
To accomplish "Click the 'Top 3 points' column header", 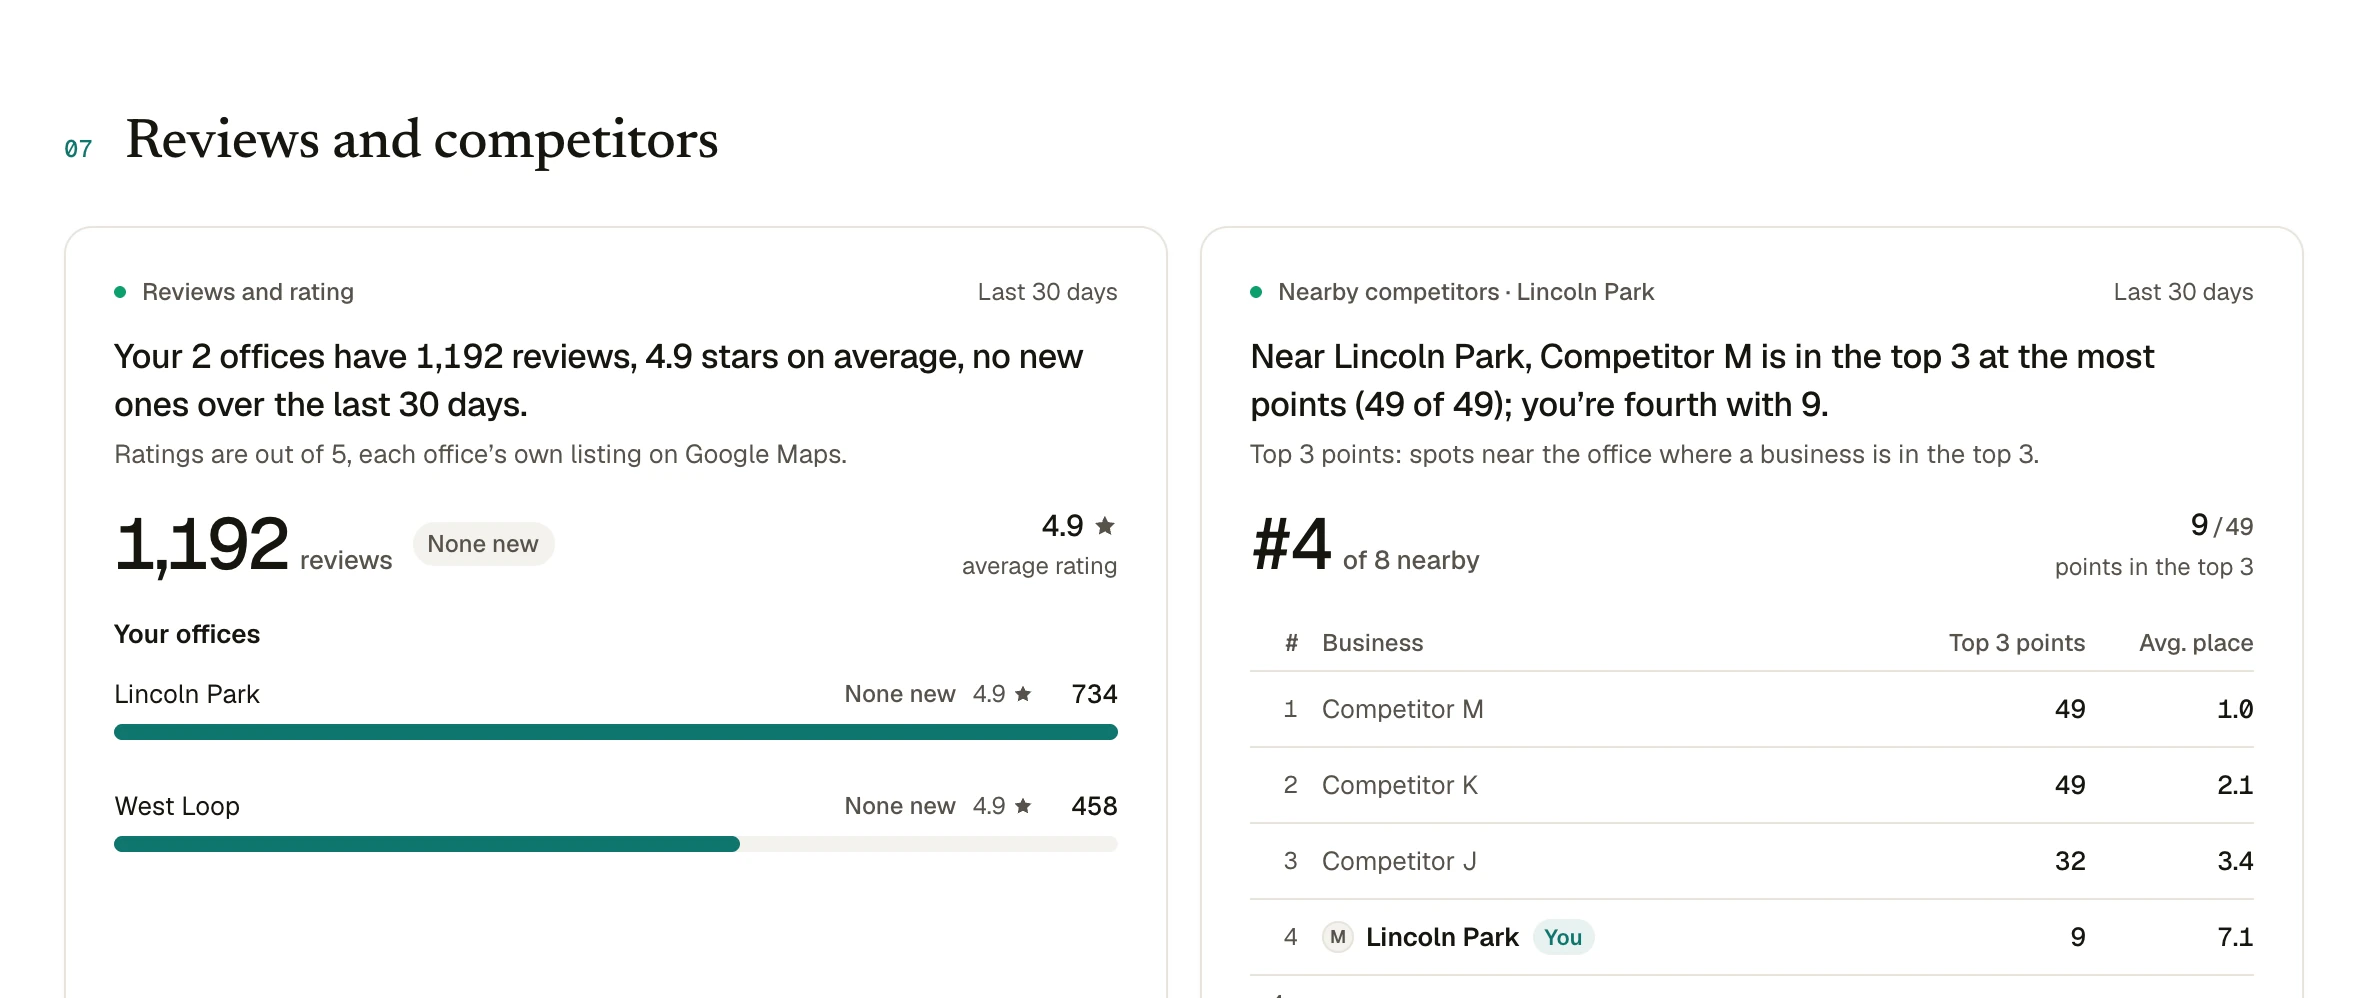I will pos(2017,643).
